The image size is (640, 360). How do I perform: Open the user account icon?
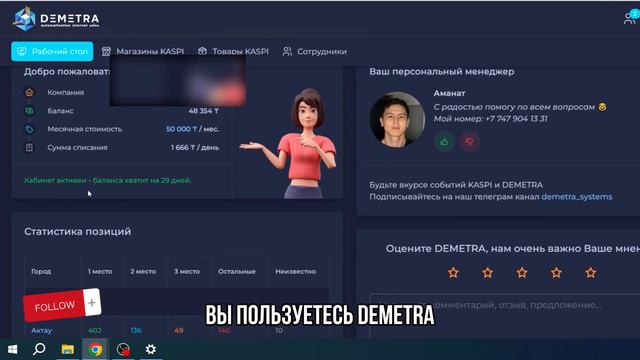point(631,18)
